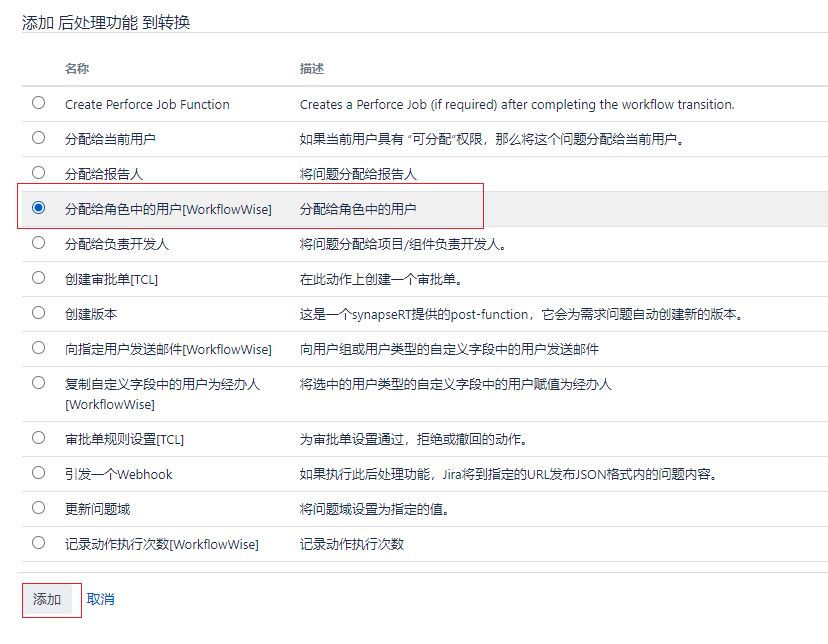Viewport: 828px width, 644px height.
Task: Select 复制自定义字段中的用户为经办人 radio button
Action: click(38, 383)
